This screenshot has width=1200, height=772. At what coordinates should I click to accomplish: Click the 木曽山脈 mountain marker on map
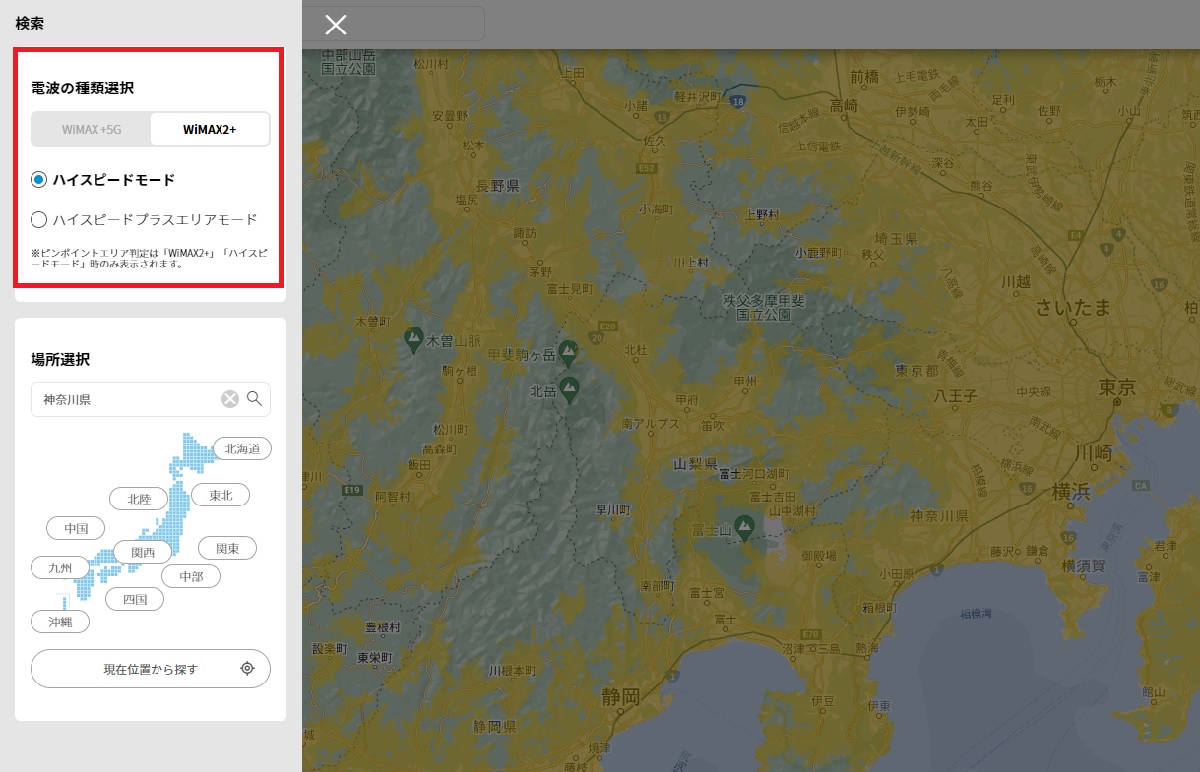click(413, 341)
